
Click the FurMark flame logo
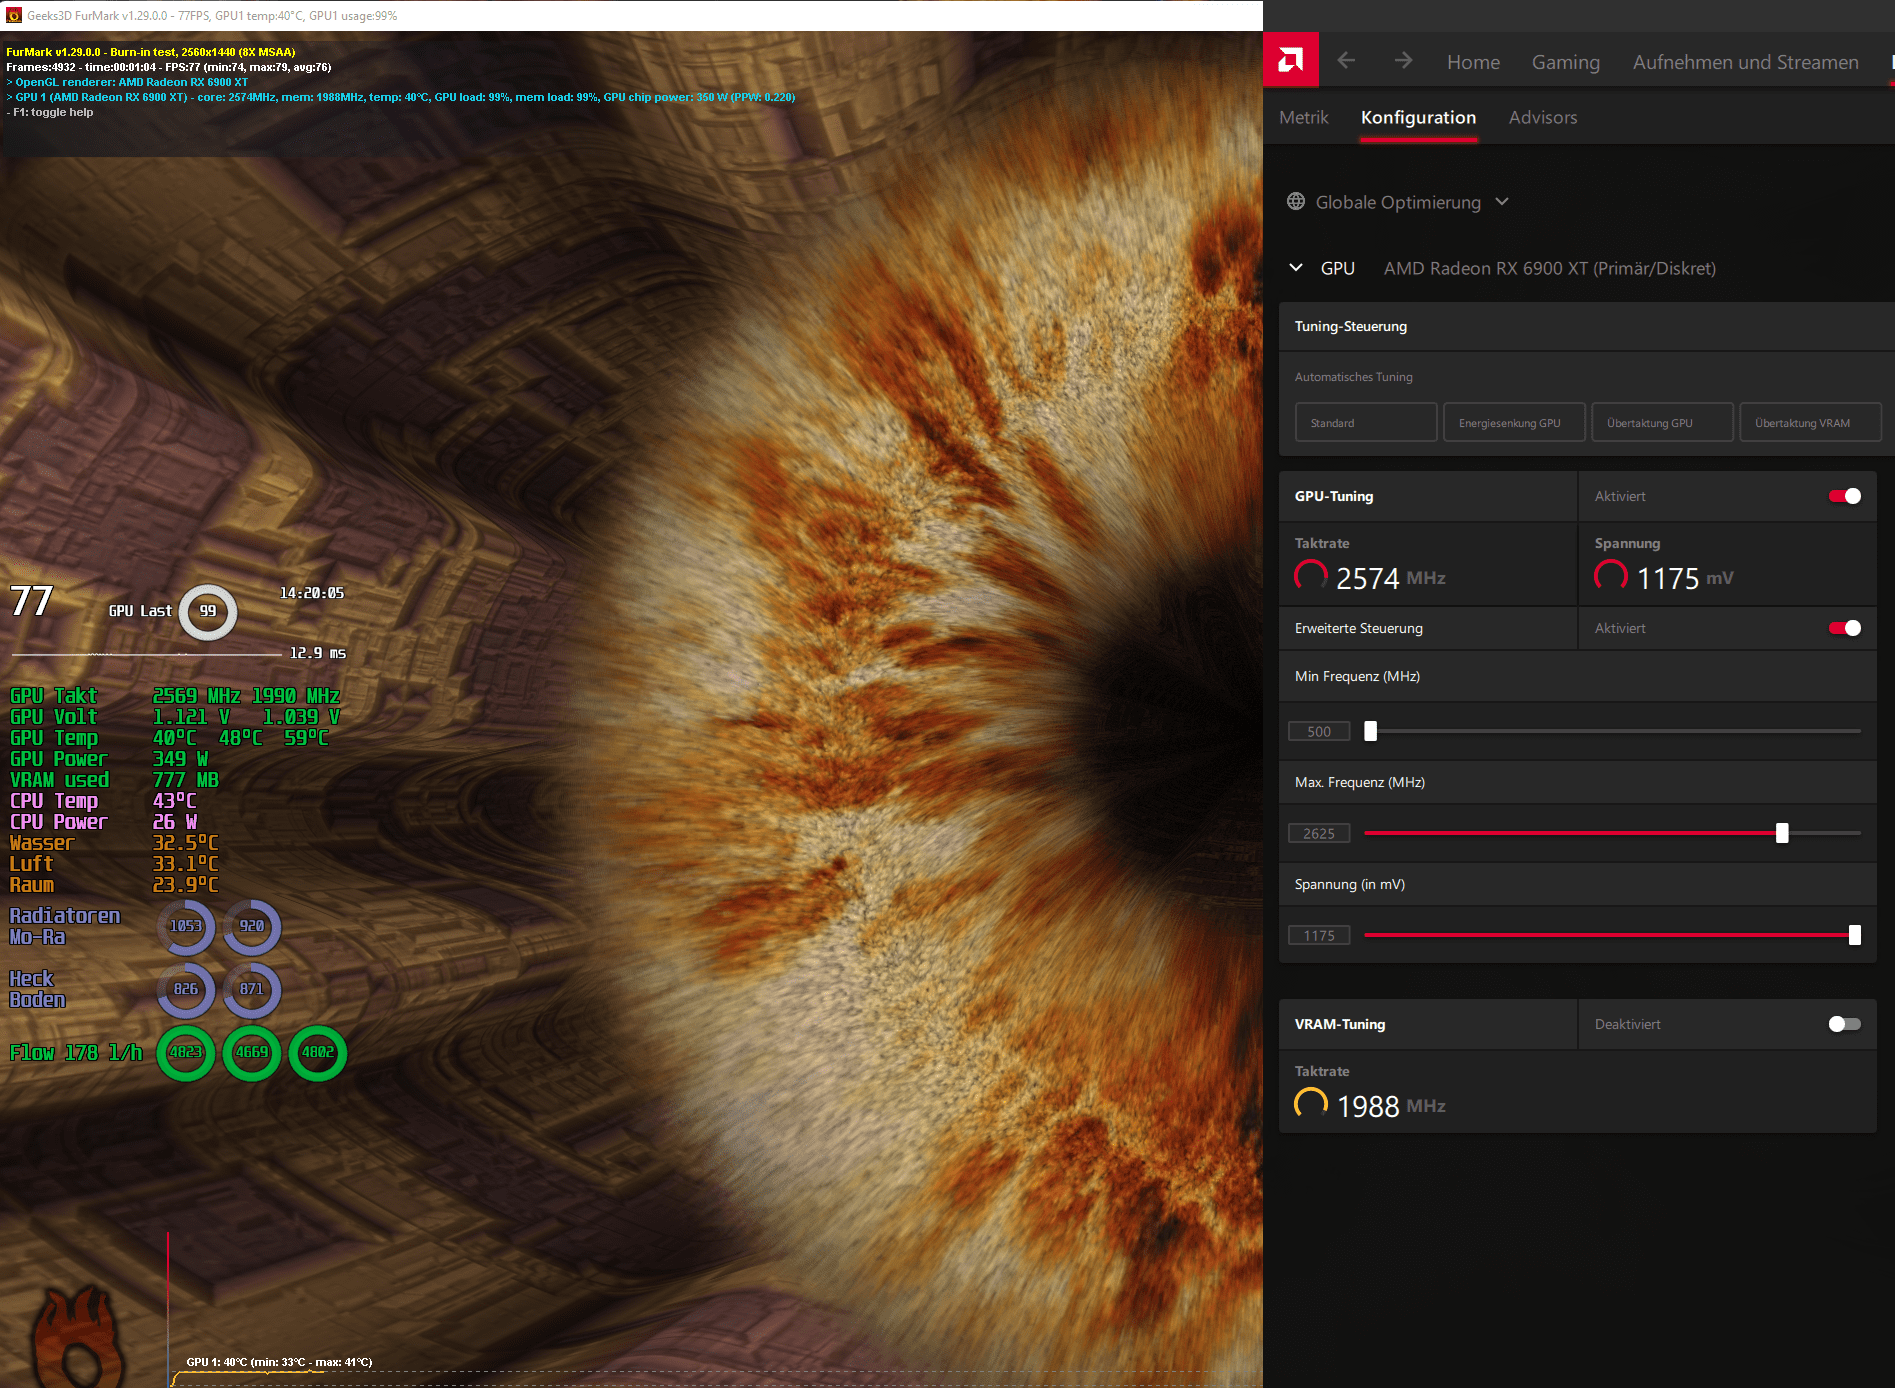coord(78,1336)
